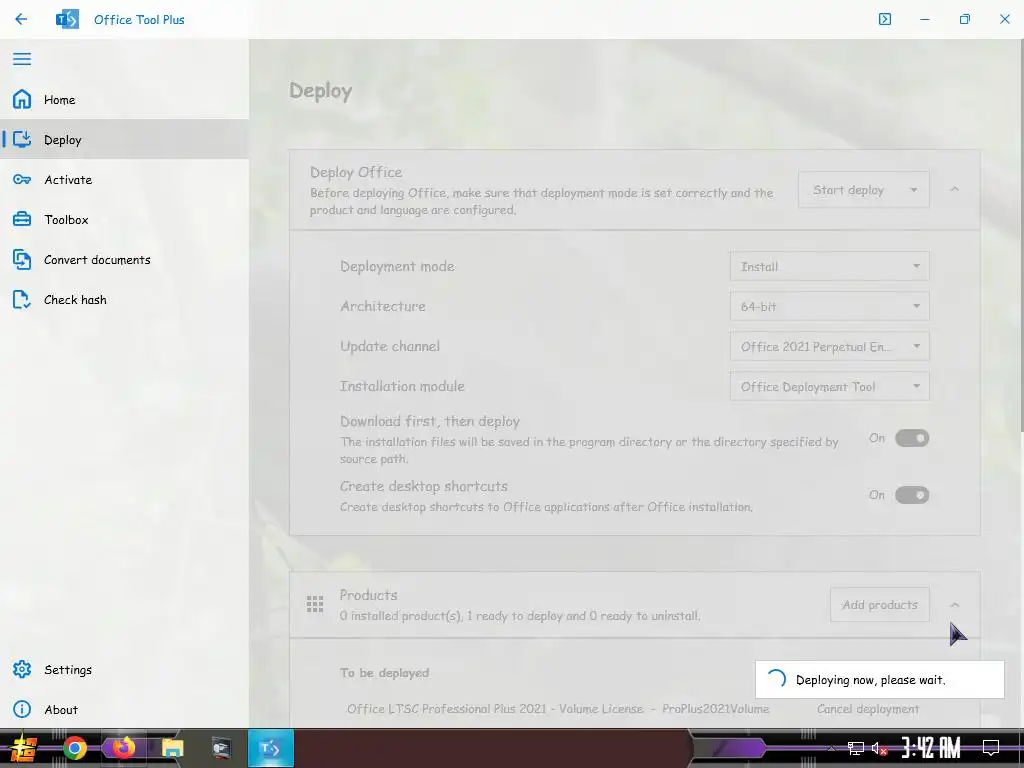This screenshot has width=1024, height=768.
Task: Open the Installation module dropdown
Action: pos(829,387)
